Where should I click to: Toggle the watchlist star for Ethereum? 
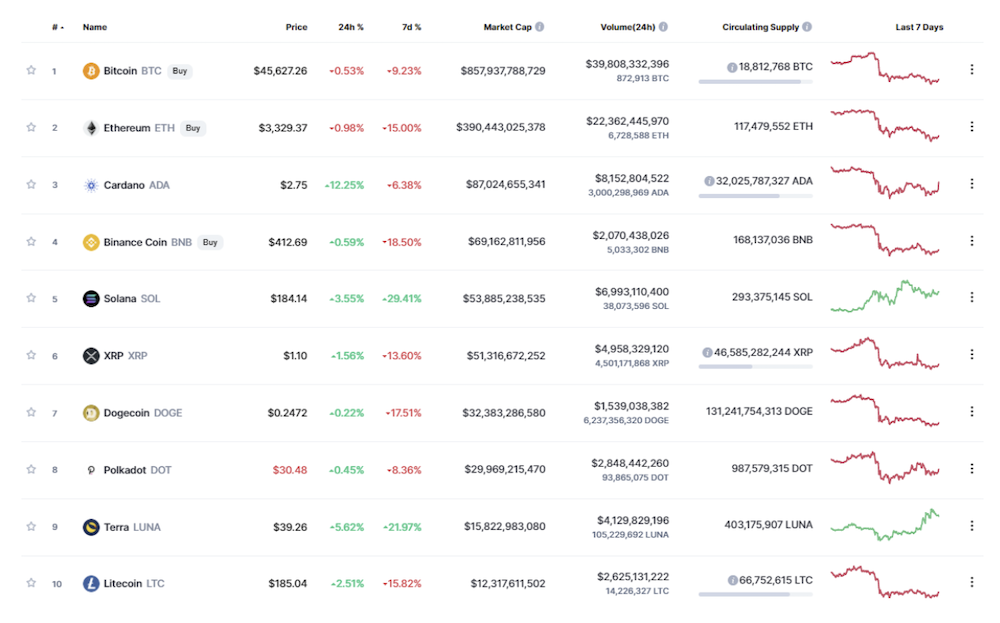coord(31,127)
